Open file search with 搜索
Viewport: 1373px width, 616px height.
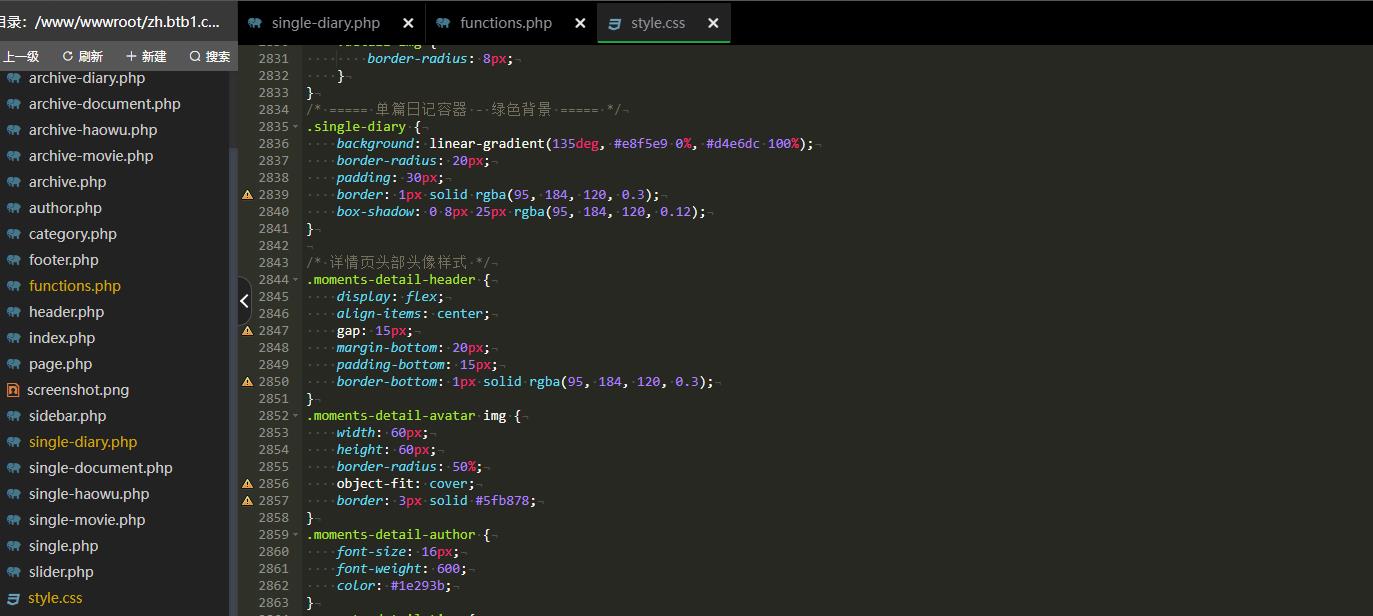210,57
